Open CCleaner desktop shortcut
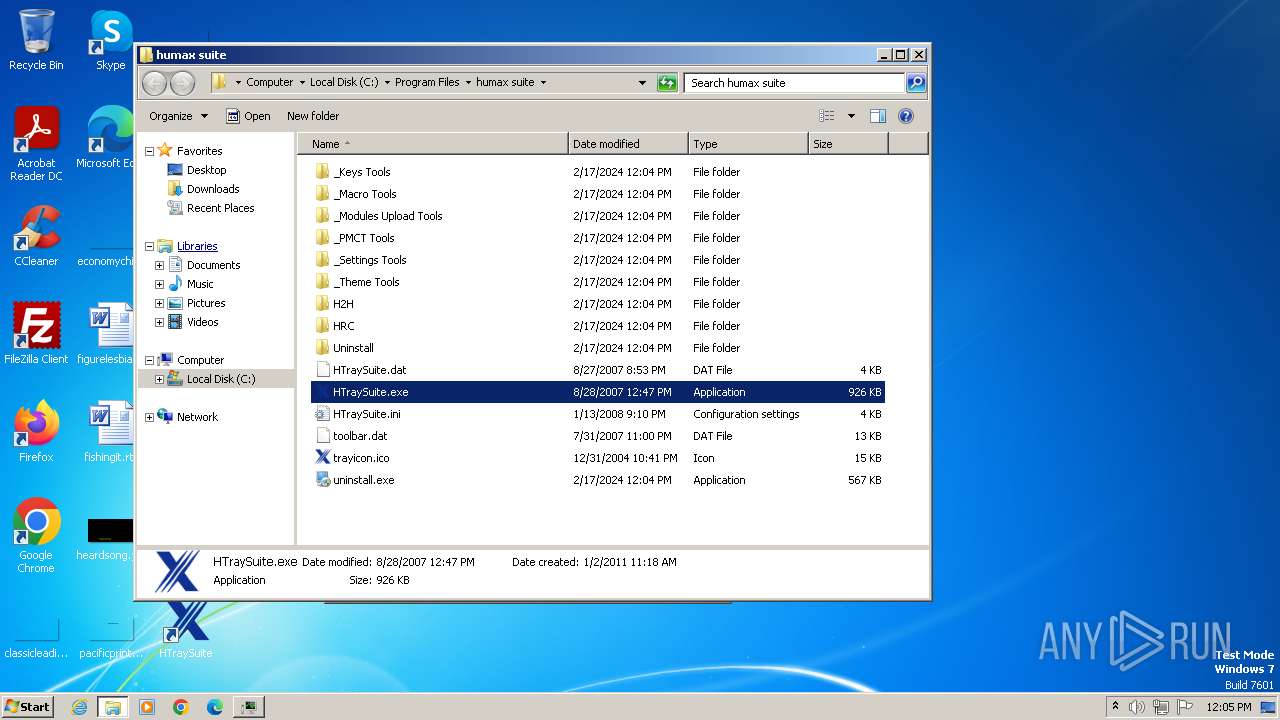The height and width of the screenshot is (720, 1280). tap(36, 236)
